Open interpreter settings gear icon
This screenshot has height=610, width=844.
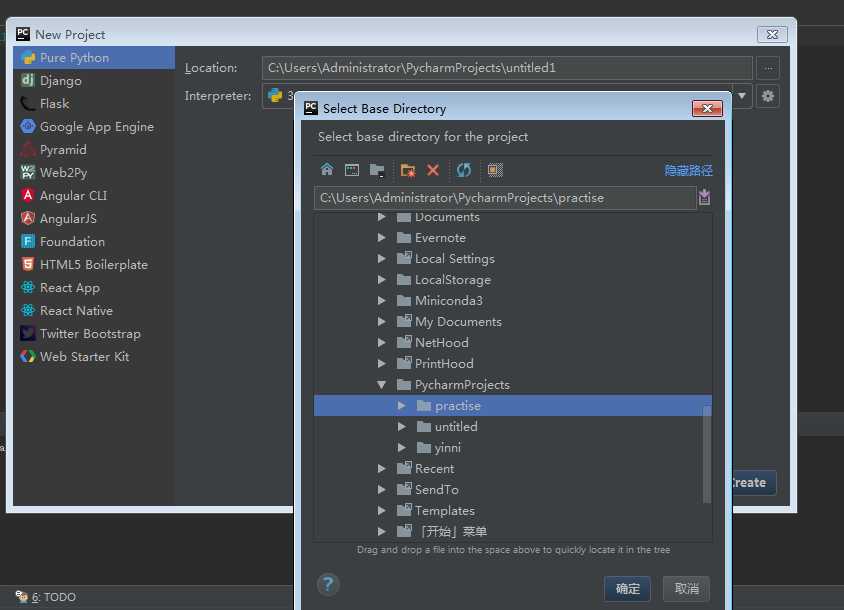pyautogui.click(x=768, y=96)
